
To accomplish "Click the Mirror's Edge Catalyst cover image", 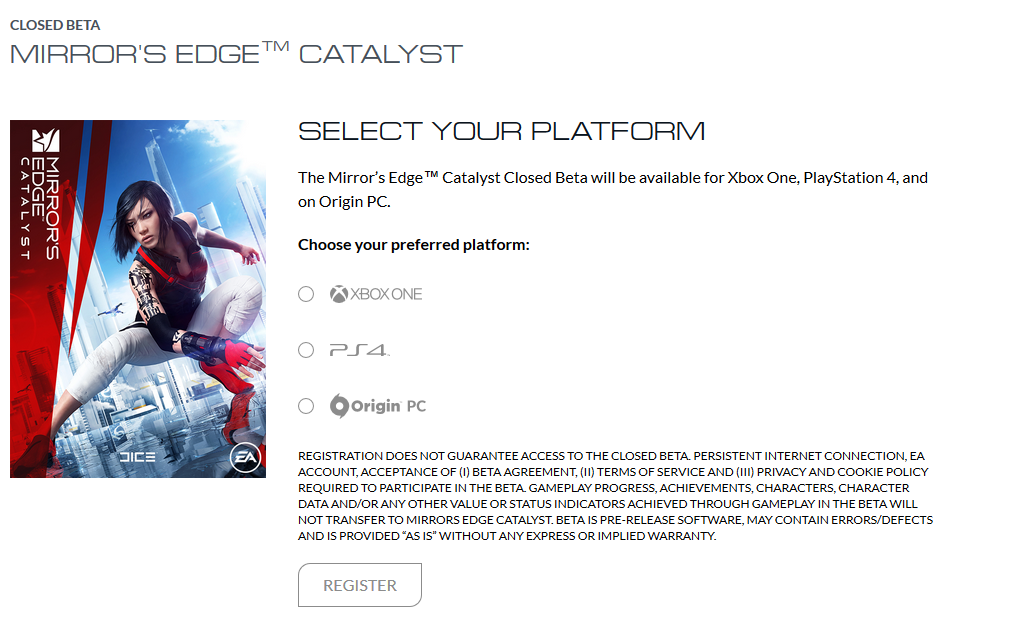I will tap(138, 299).
